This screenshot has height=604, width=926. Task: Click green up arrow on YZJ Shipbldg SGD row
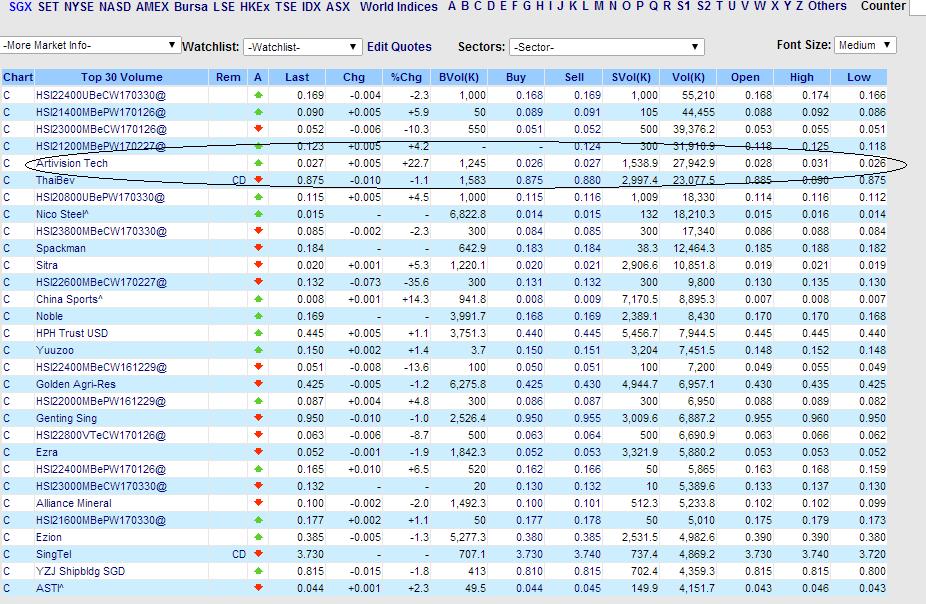(x=258, y=571)
